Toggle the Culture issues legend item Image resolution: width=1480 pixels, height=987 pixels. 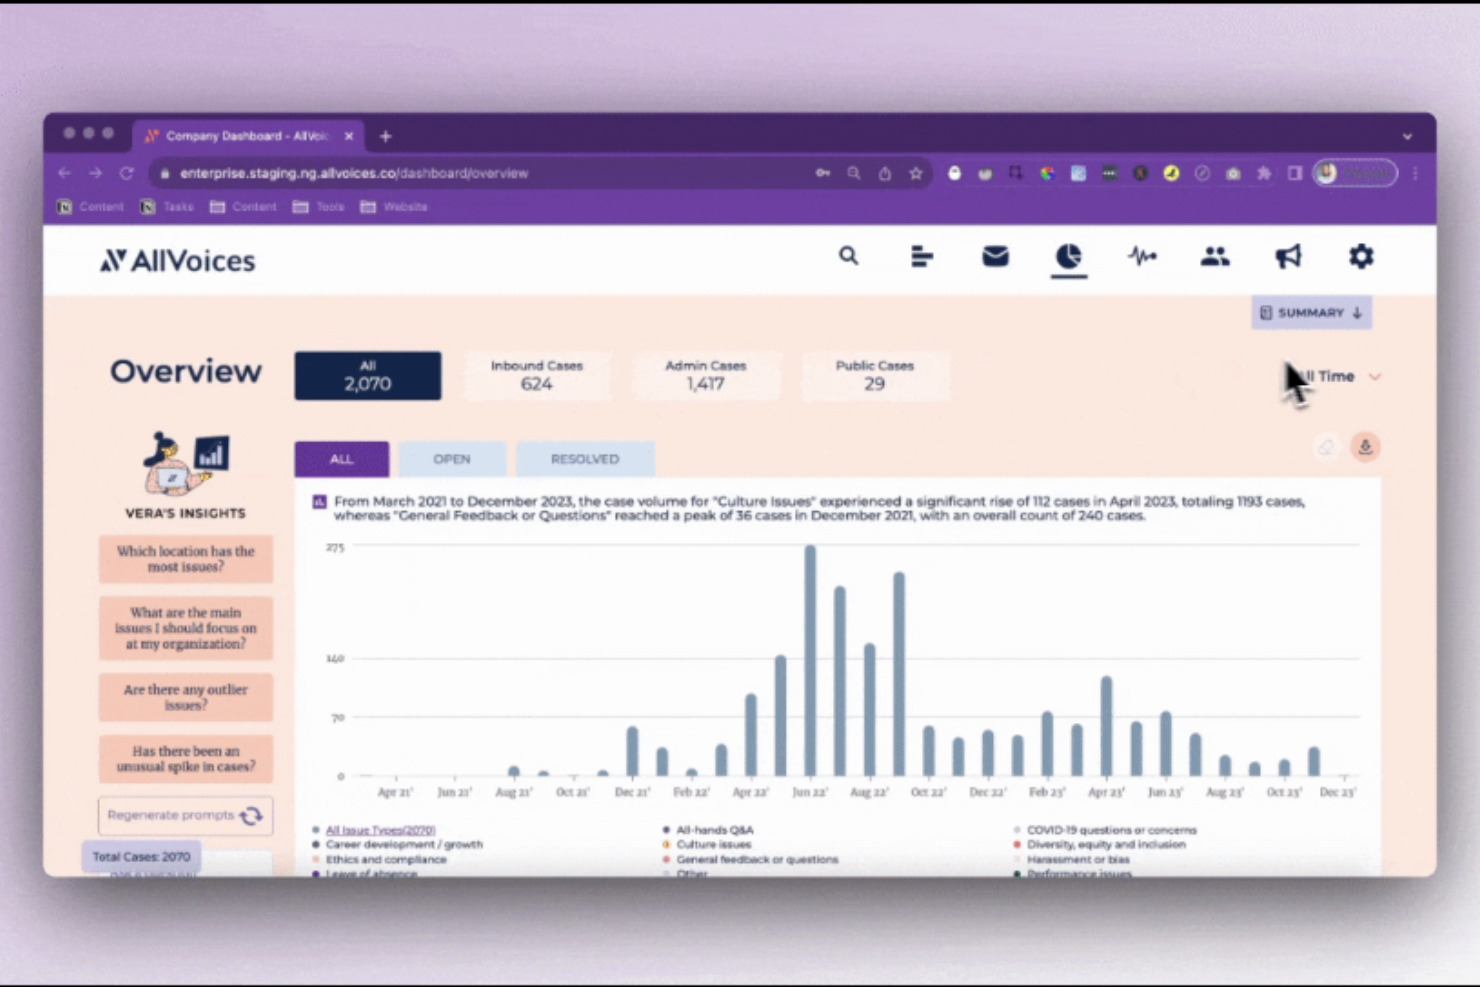(x=712, y=844)
